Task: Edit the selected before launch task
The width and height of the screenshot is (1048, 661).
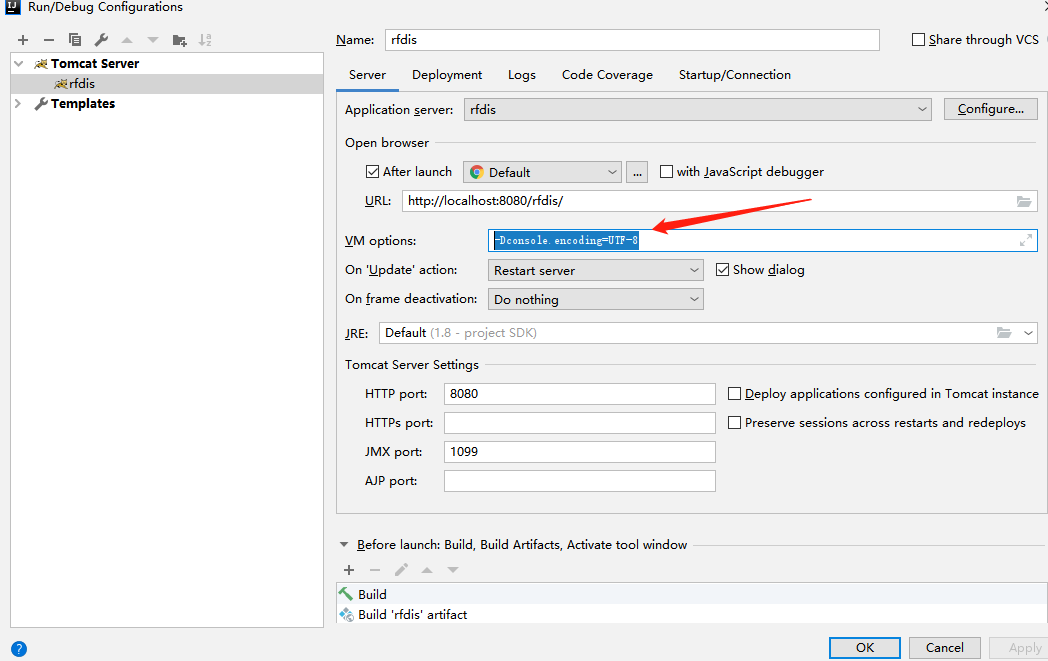Action: pyautogui.click(x=401, y=570)
